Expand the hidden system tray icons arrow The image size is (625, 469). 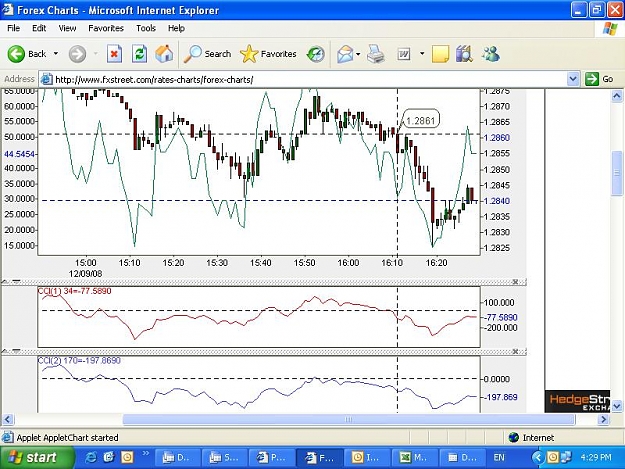tap(538, 457)
